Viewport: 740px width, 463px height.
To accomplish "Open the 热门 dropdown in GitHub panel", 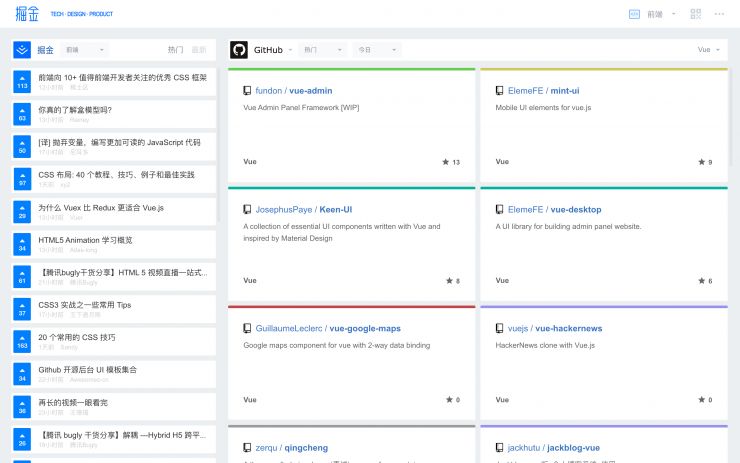I will [323, 50].
